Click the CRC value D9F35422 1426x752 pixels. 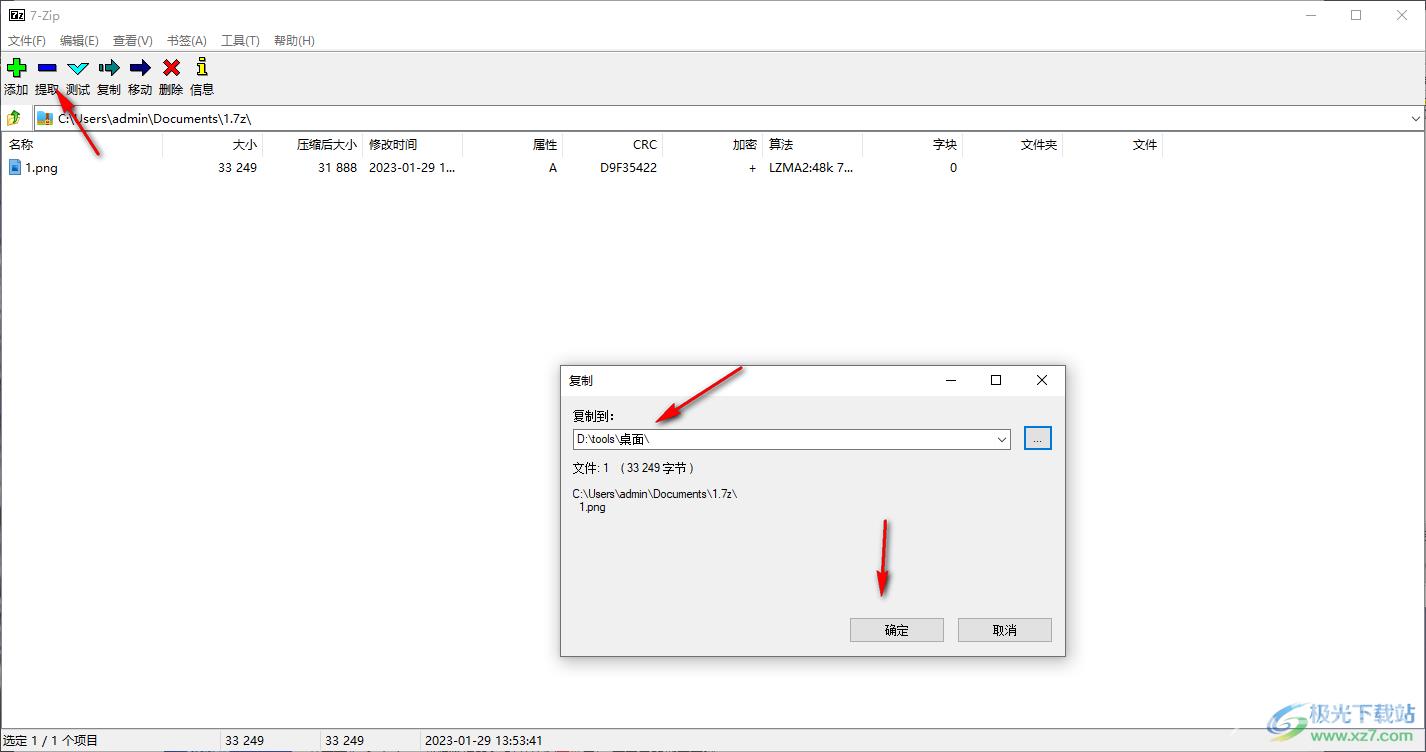tap(628, 168)
